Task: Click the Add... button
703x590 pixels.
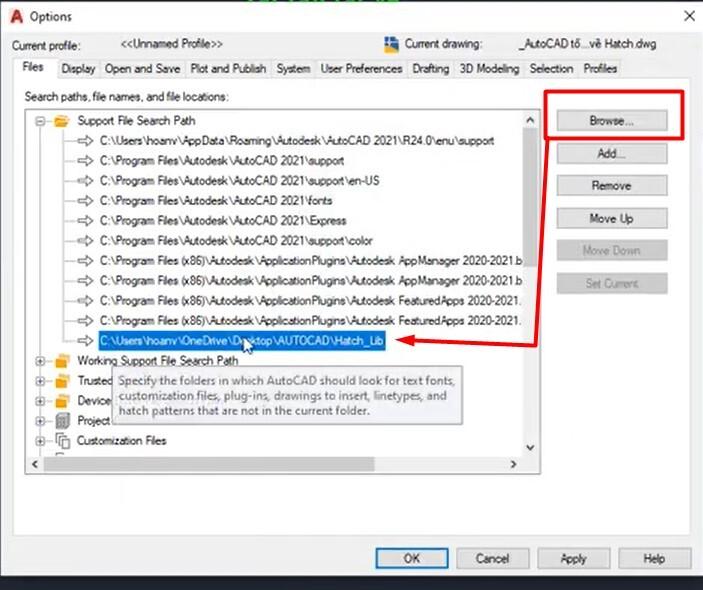Action: 612,154
